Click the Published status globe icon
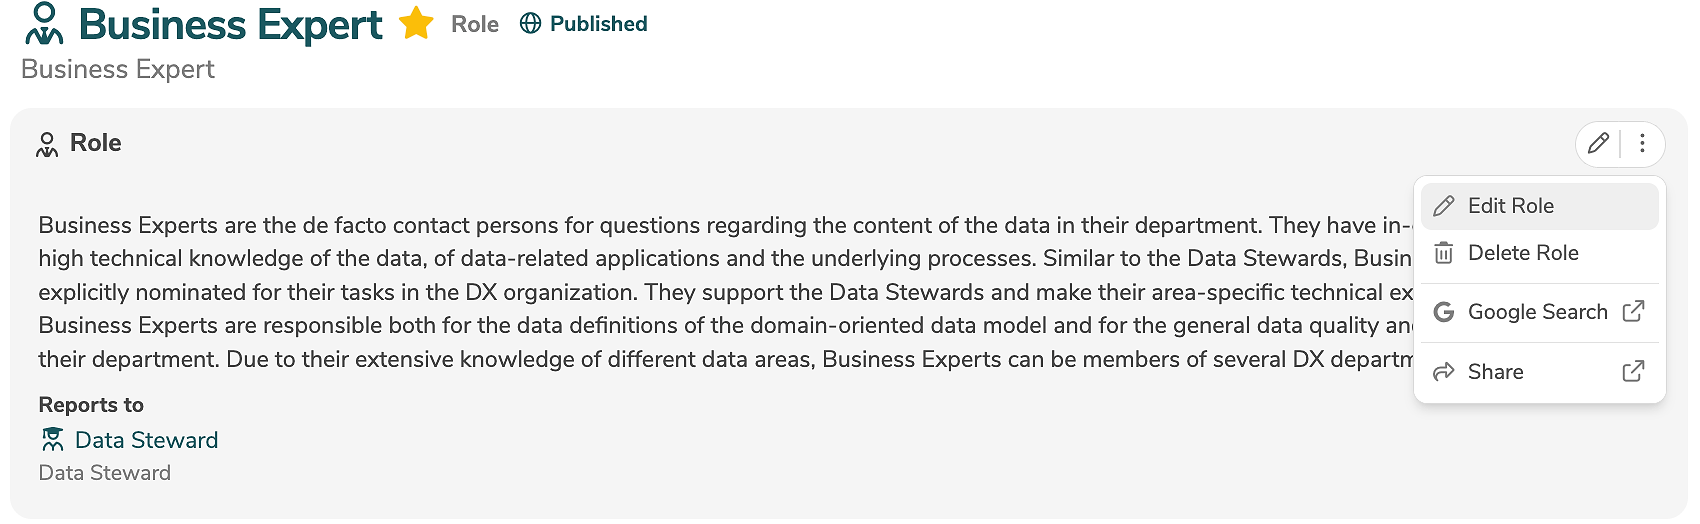This screenshot has width=1700, height=524. [x=530, y=23]
